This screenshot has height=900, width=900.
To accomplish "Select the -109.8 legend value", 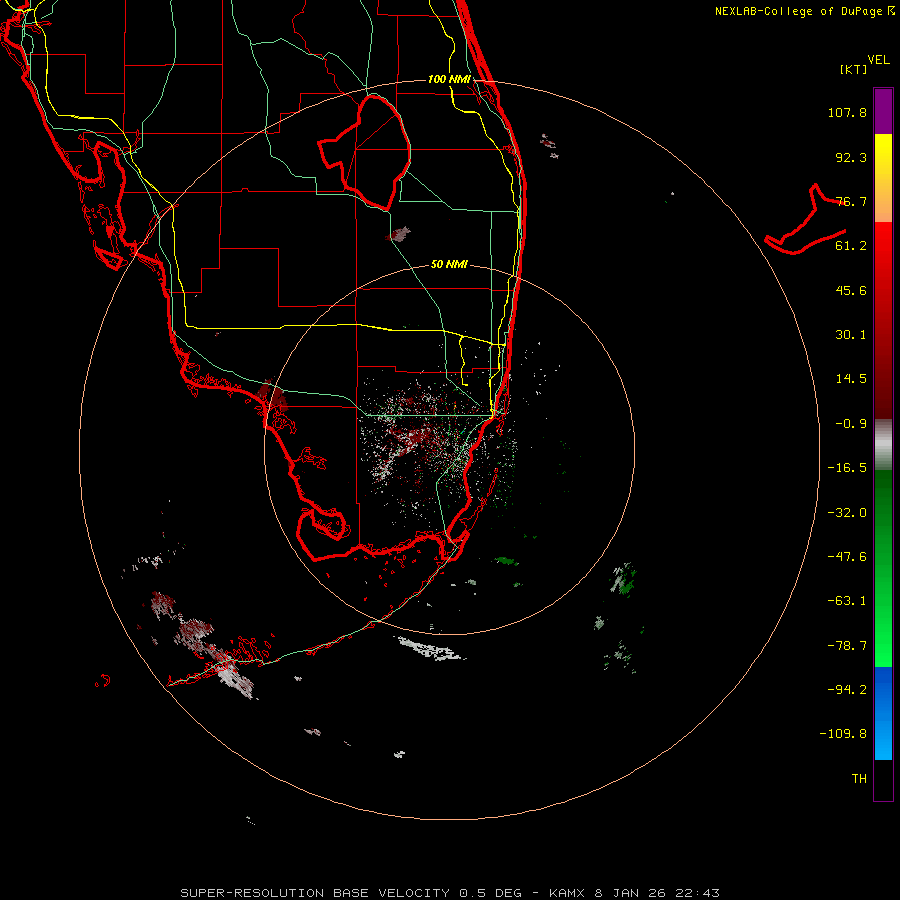I will click(843, 734).
